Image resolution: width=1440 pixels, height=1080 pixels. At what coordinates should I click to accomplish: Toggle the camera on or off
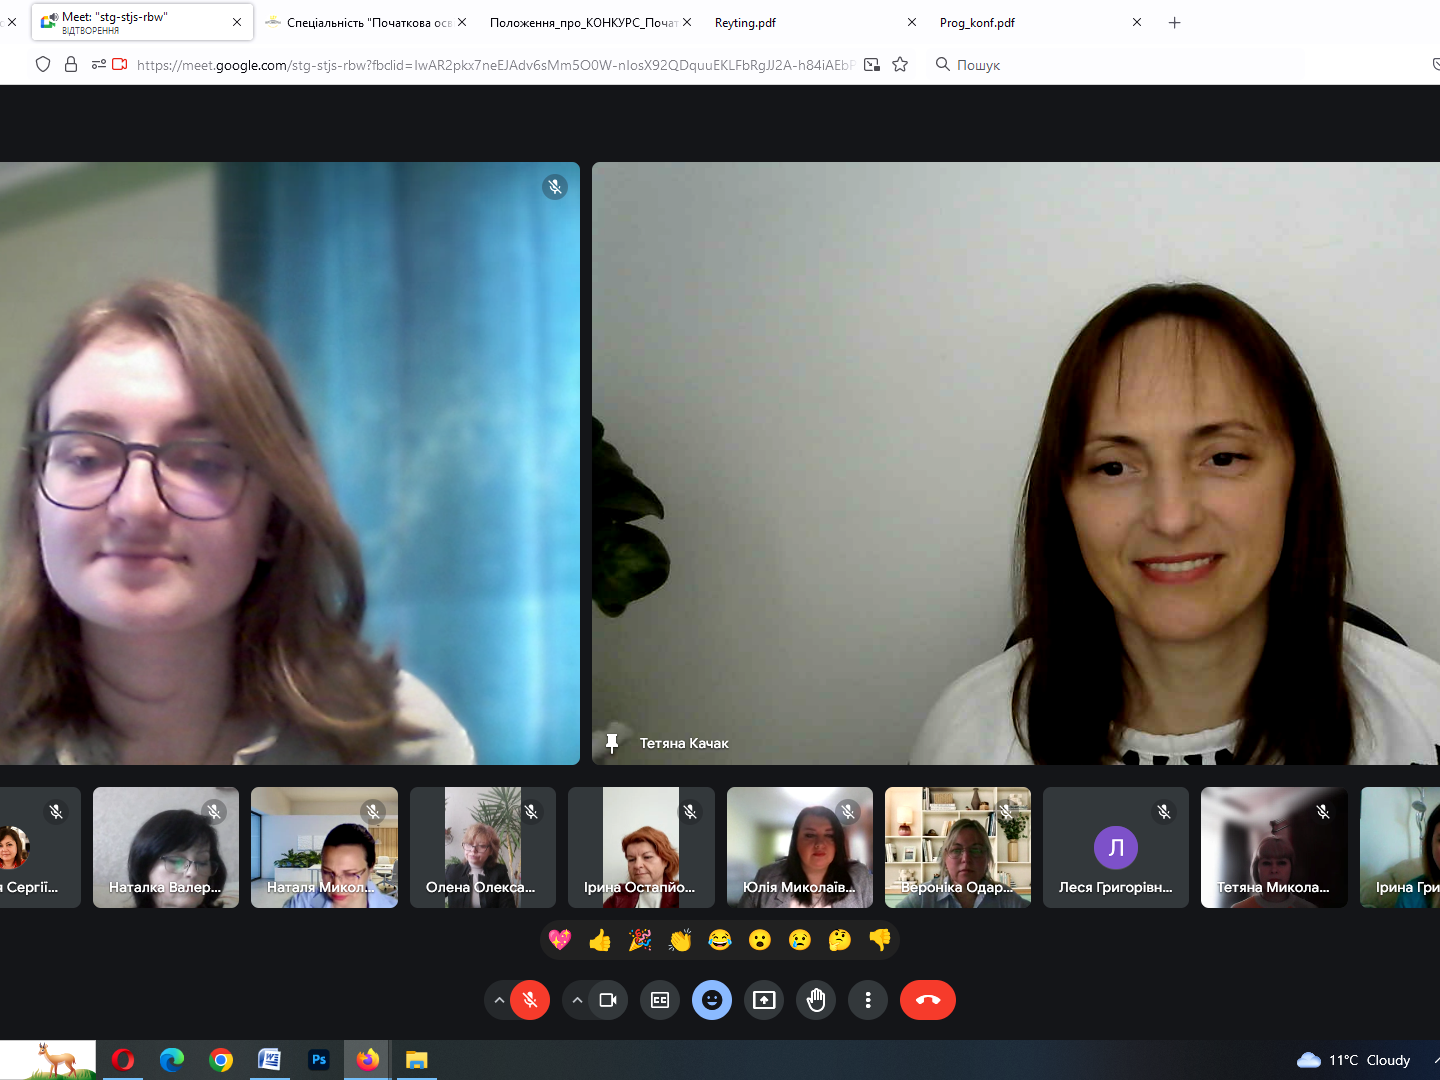tap(608, 1000)
